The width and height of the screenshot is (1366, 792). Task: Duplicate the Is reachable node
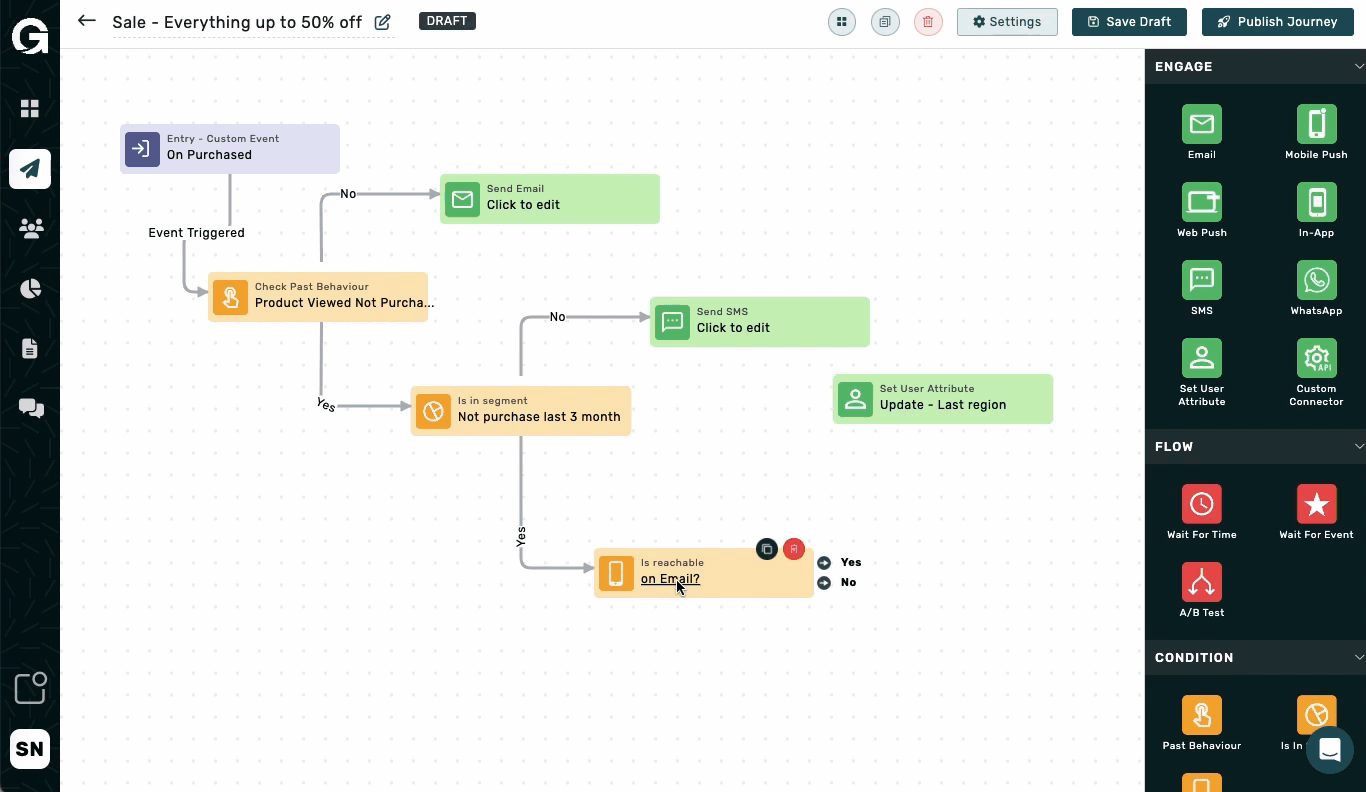point(767,549)
